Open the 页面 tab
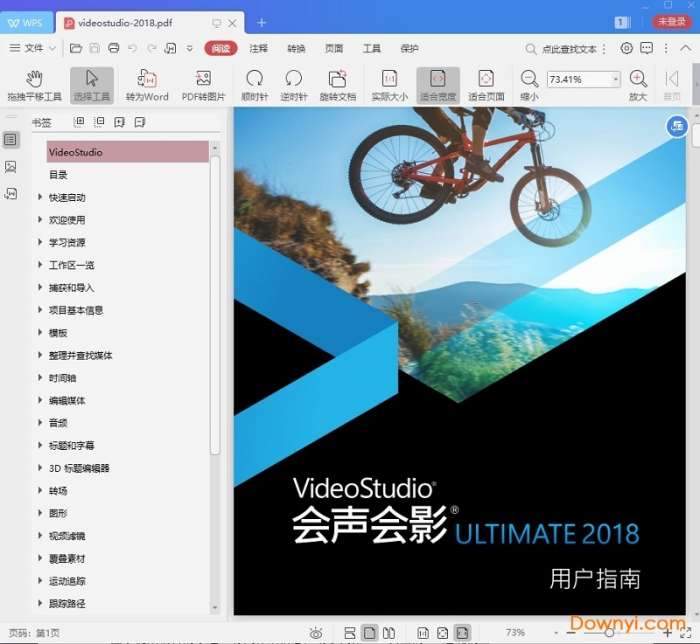700x644 pixels. [x=334, y=48]
